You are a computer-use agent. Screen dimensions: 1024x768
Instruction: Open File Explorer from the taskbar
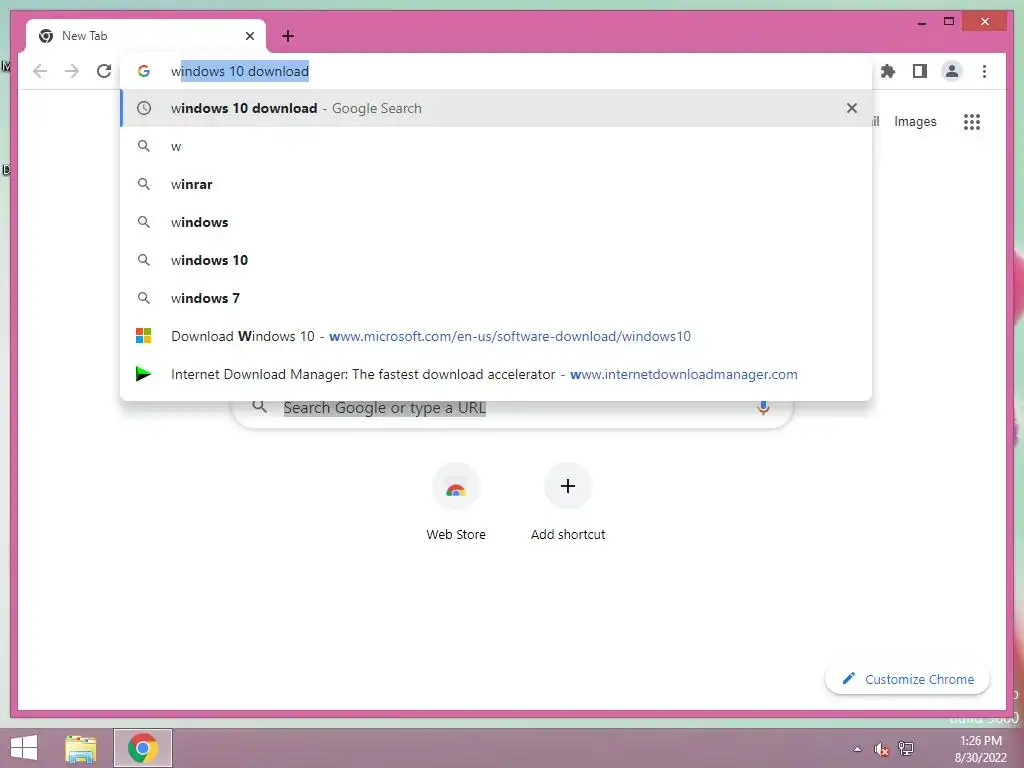coord(81,748)
